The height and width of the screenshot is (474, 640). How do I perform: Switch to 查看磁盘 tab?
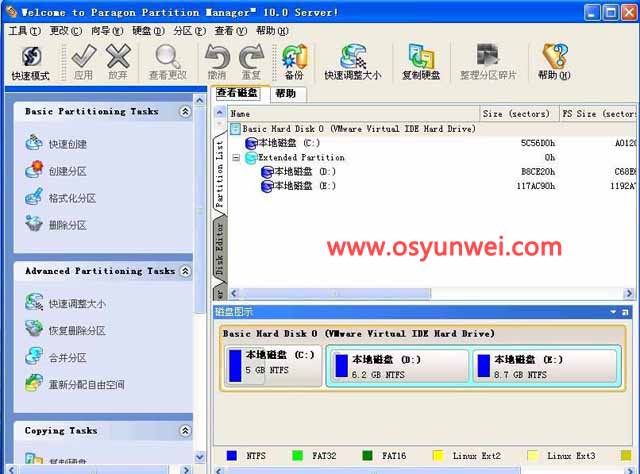[237, 93]
